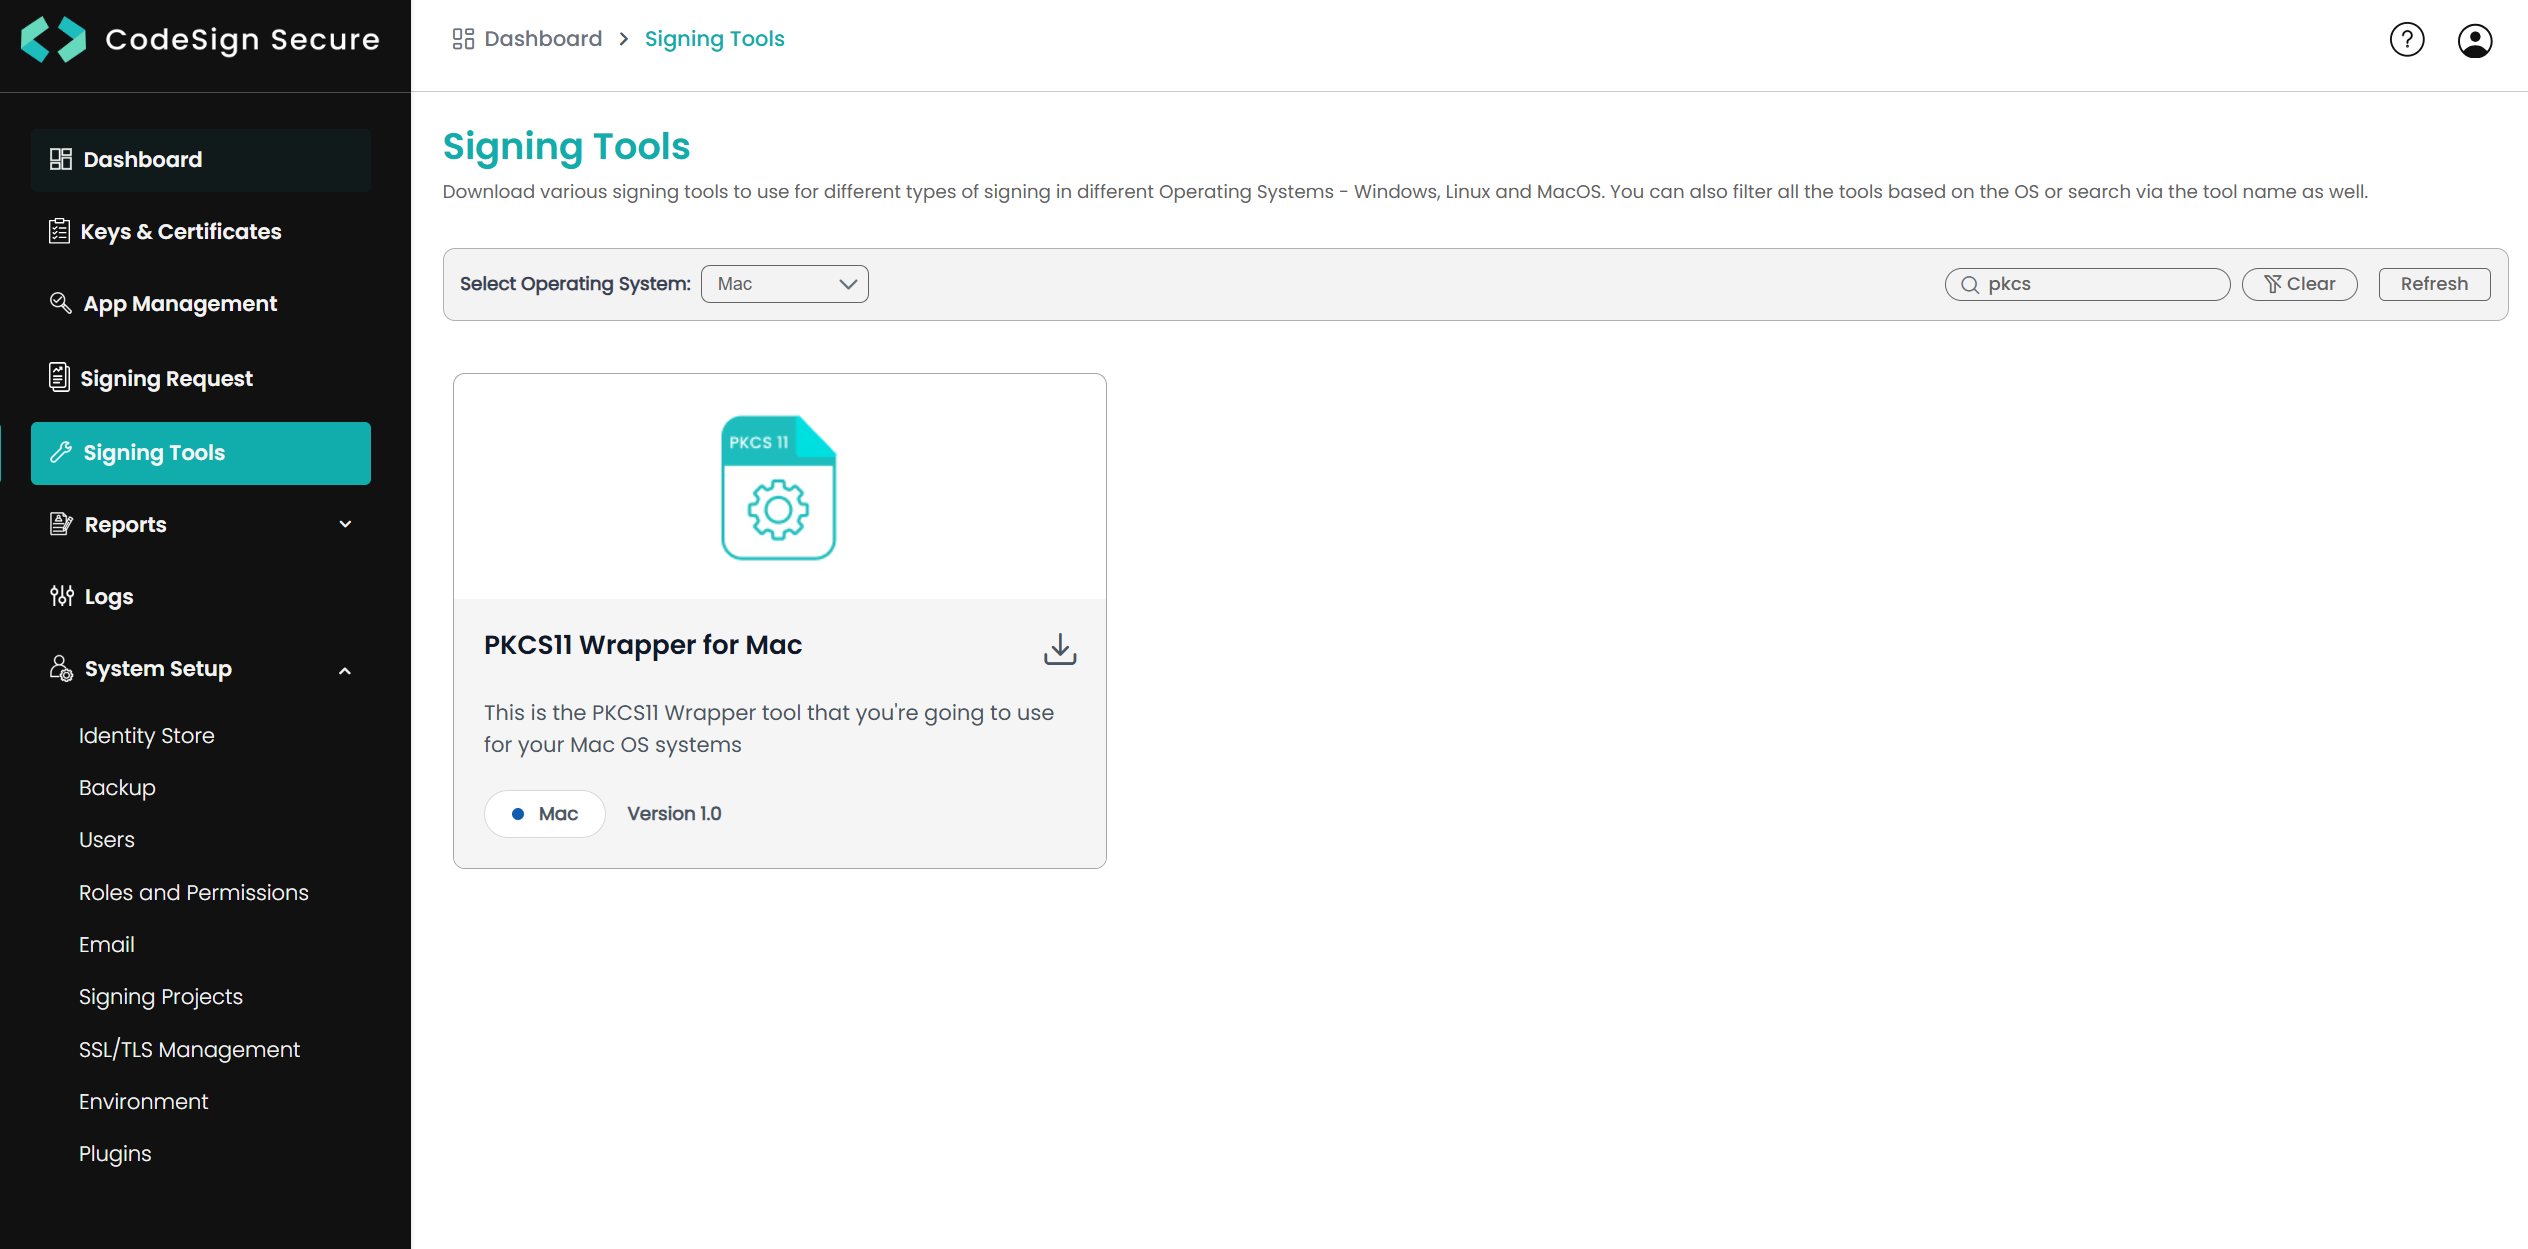Collapse the System Setup section

[345, 670]
